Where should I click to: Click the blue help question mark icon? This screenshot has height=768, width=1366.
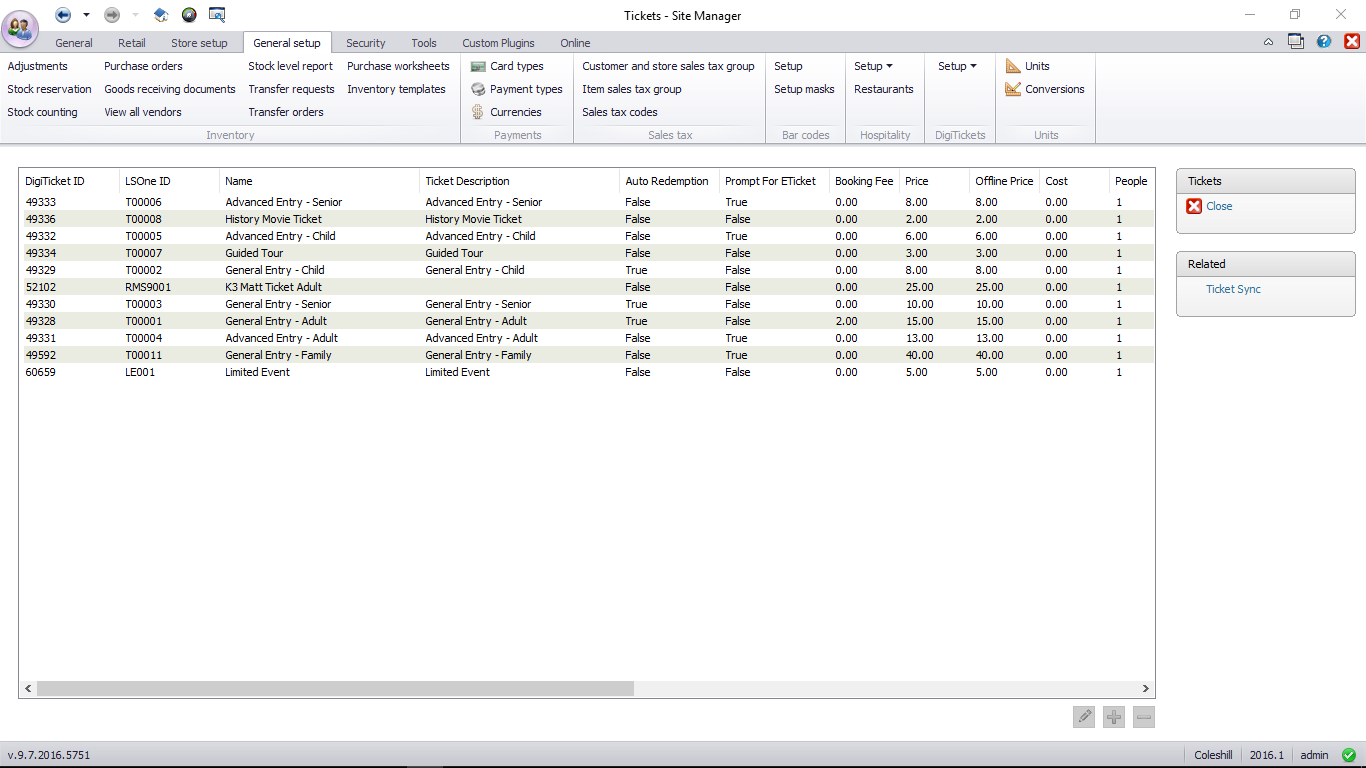1324,42
